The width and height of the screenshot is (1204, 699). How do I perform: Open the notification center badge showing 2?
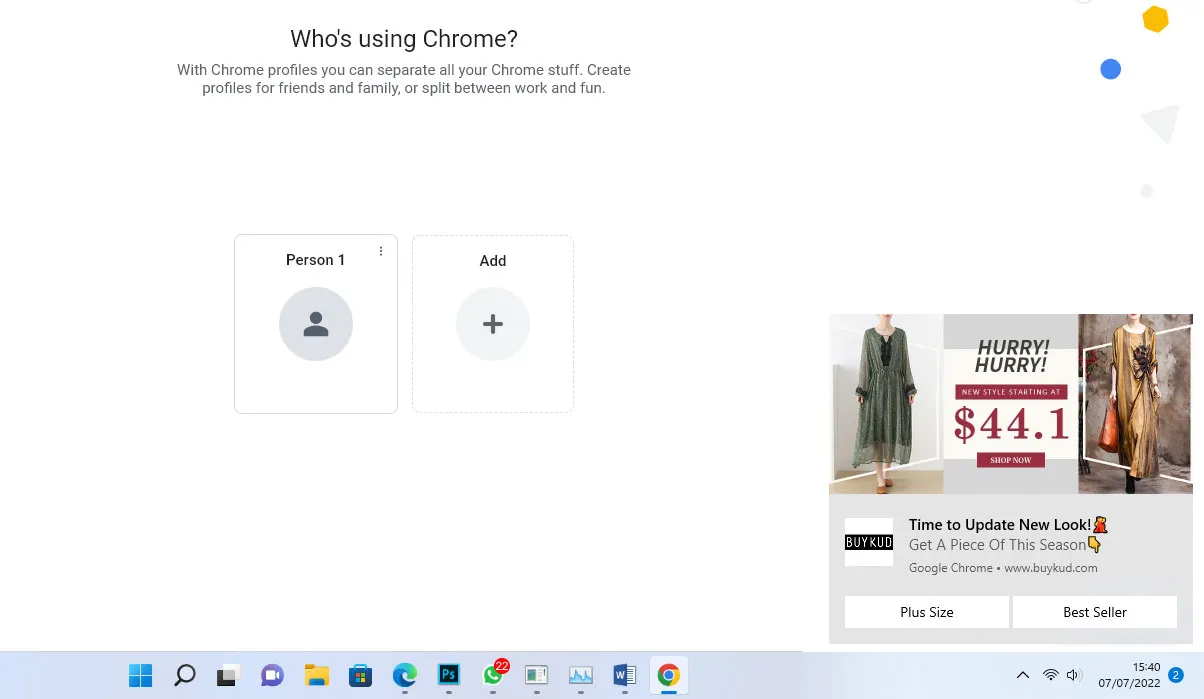tap(1176, 675)
